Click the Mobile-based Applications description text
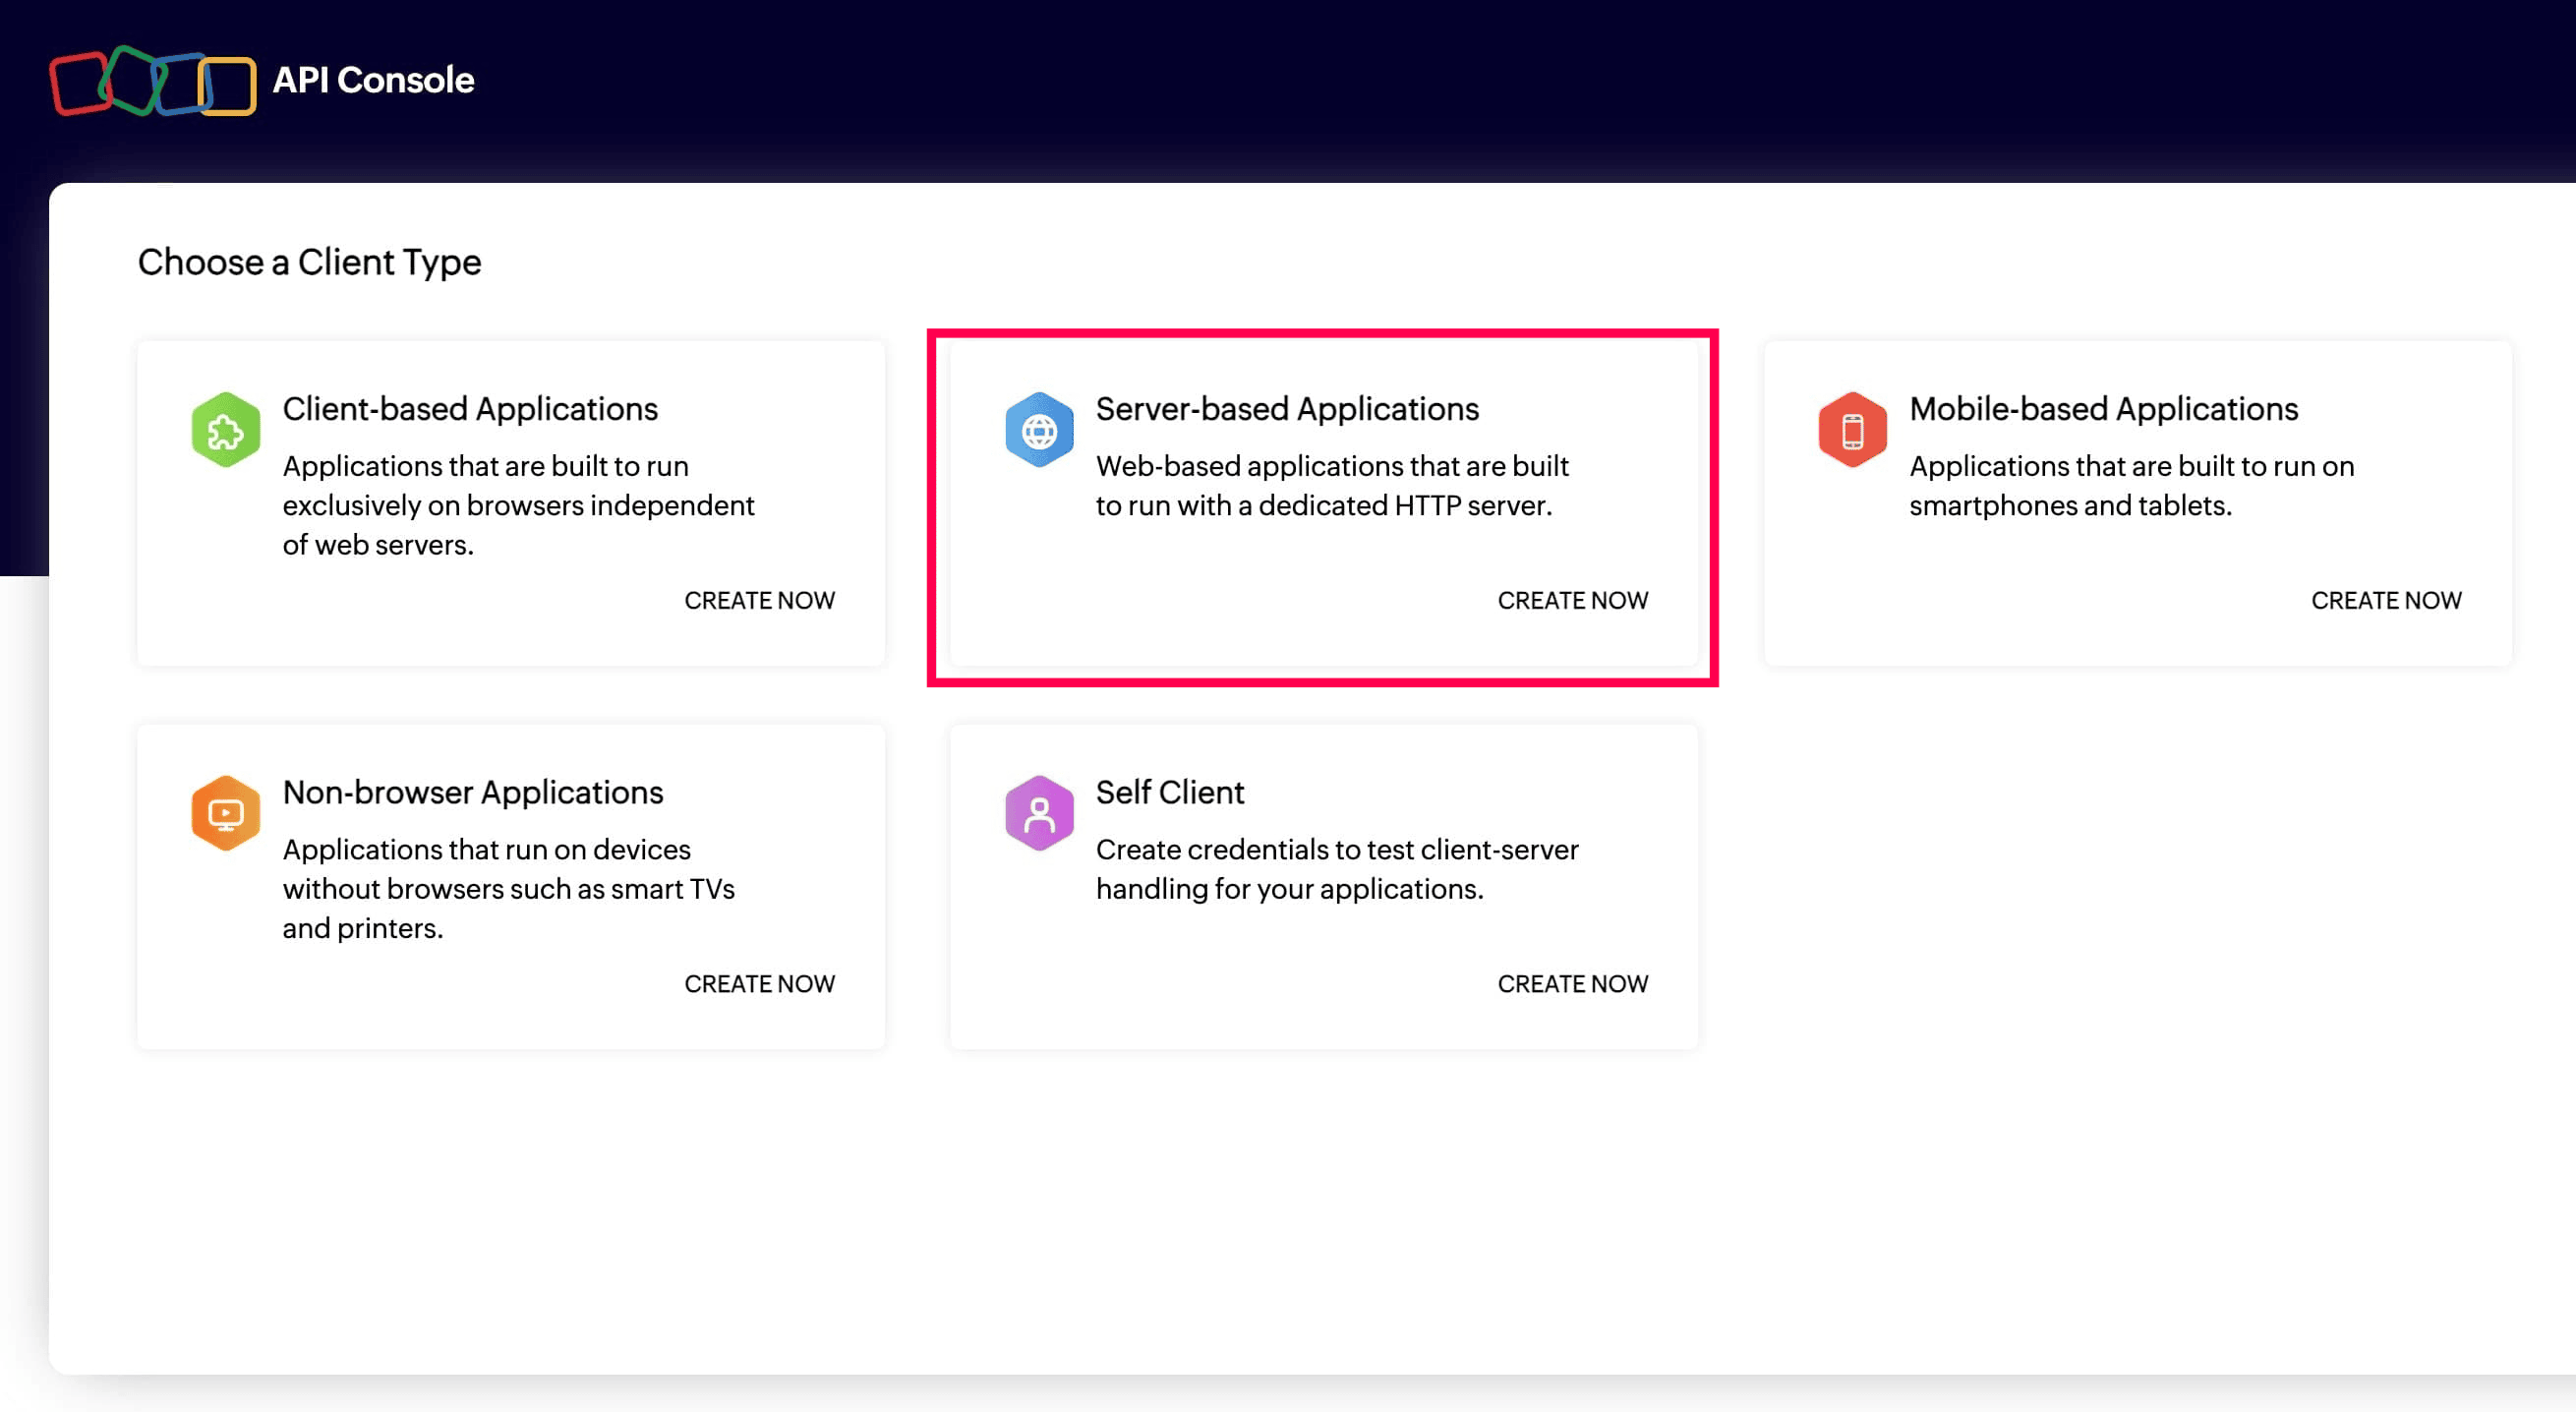2576x1412 pixels. 2130,486
